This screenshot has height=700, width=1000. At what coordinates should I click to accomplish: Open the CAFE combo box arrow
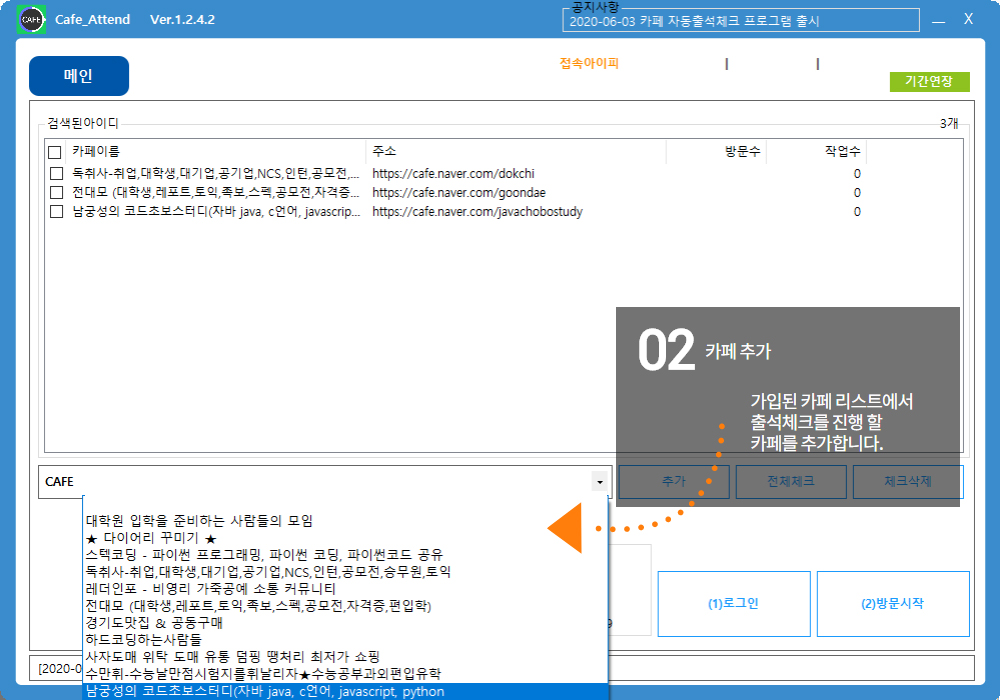click(x=599, y=482)
